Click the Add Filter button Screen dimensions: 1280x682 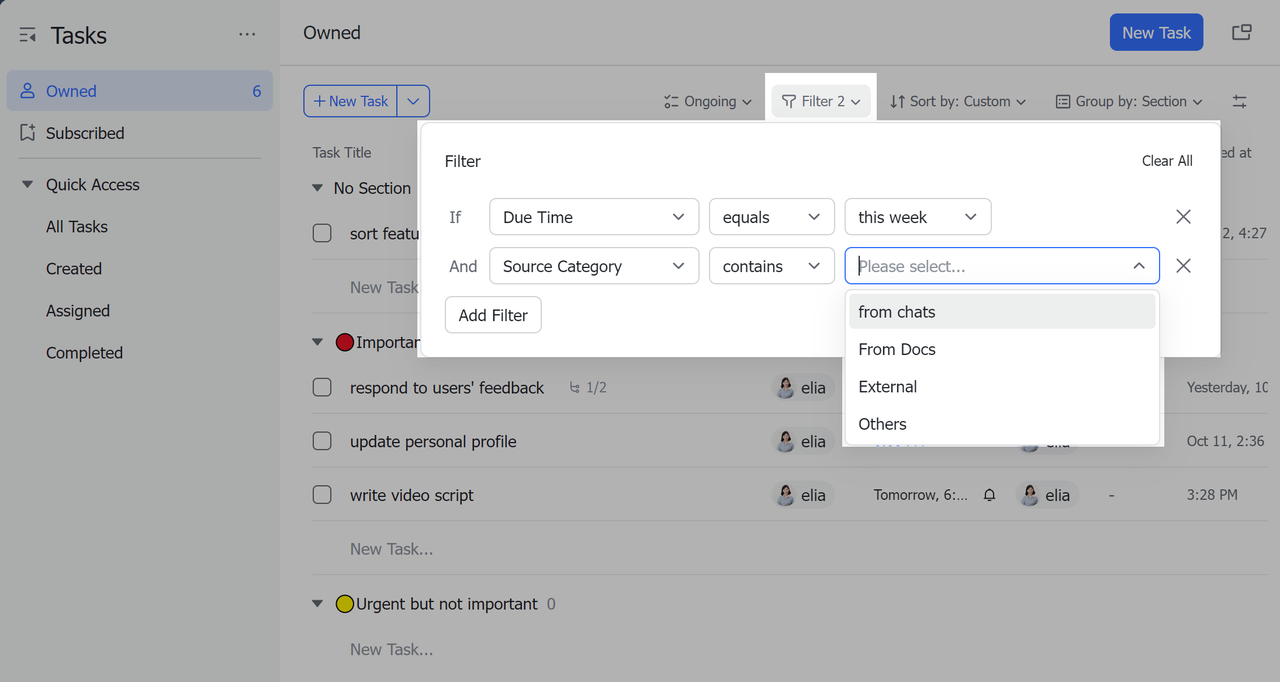pos(493,315)
